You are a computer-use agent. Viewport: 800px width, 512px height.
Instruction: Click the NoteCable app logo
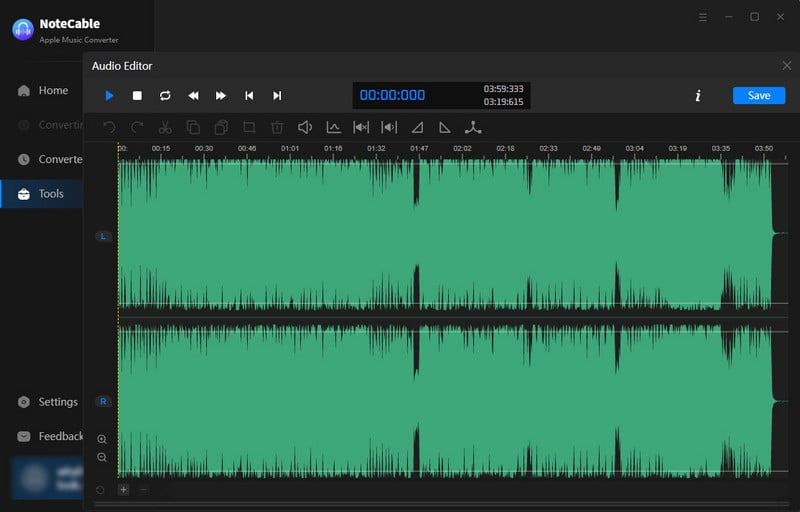23,30
